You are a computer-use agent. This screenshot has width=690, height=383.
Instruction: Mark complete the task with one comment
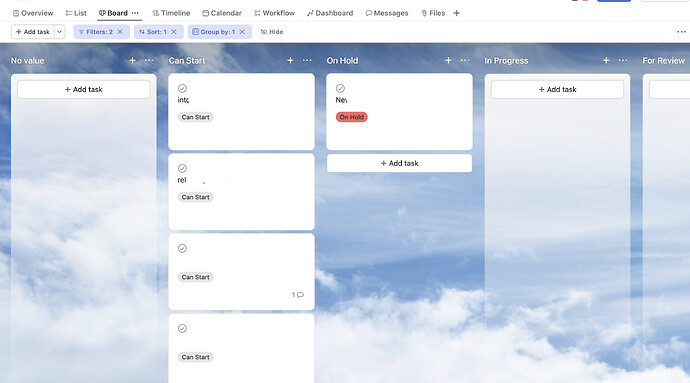click(182, 249)
